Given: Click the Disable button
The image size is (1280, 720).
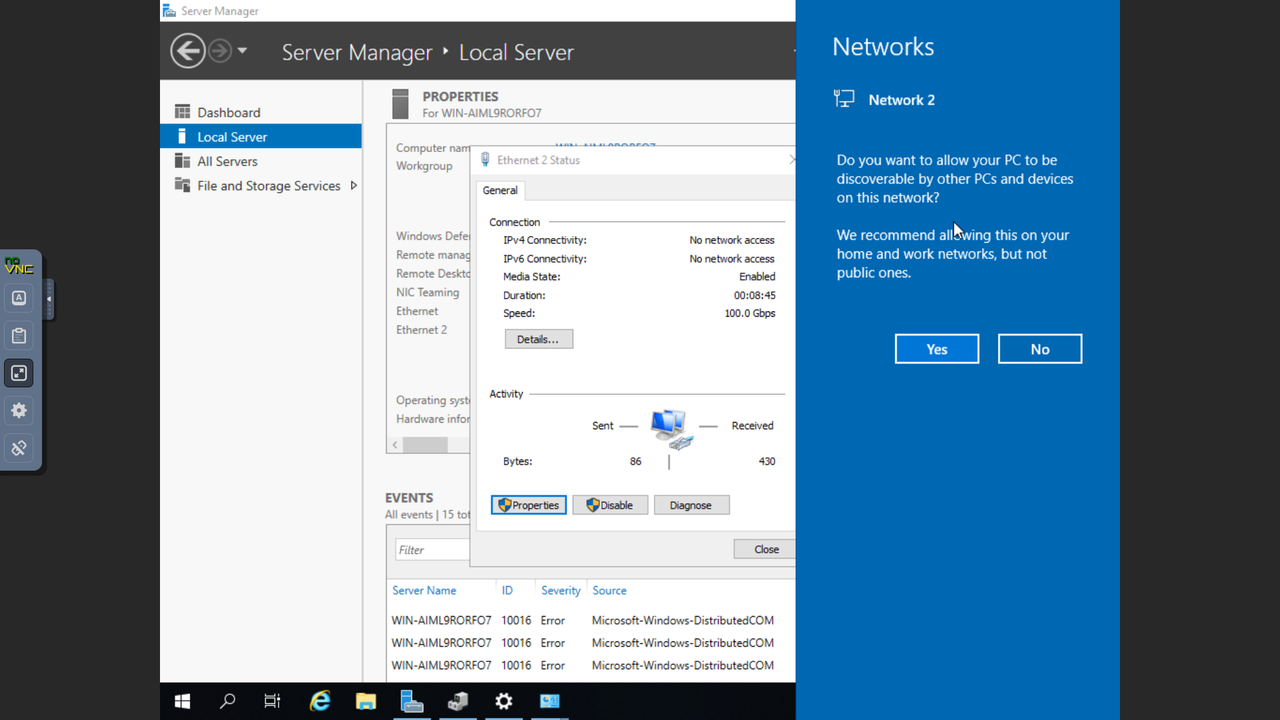Looking at the screenshot, I should pyautogui.click(x=609, y=505).
